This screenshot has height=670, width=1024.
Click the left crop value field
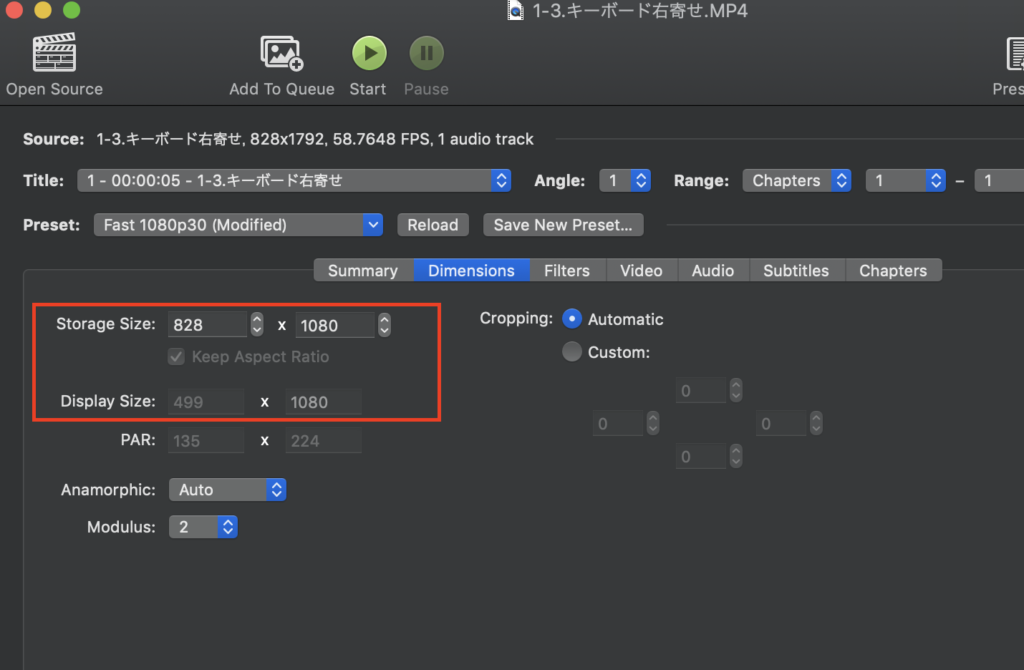[x=618, y=424]
